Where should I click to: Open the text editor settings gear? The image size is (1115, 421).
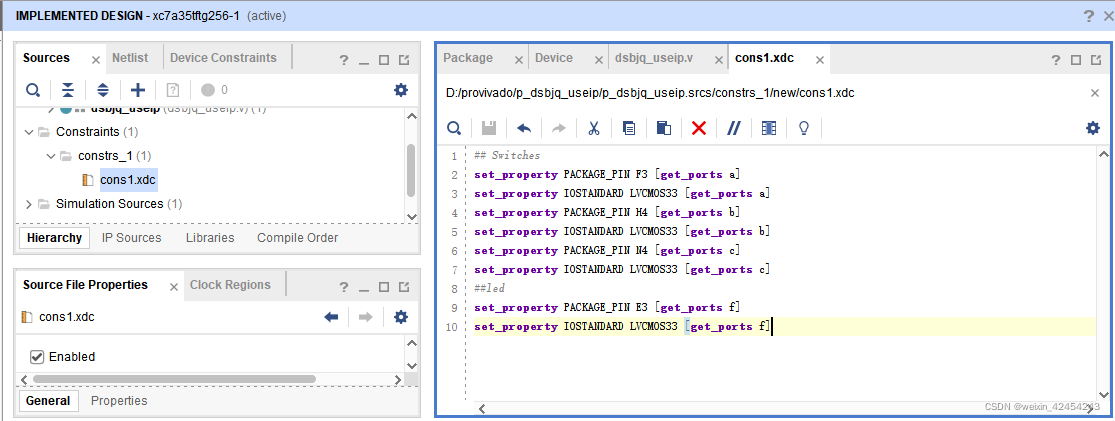pyautogui.click(x=1093, y=128)
